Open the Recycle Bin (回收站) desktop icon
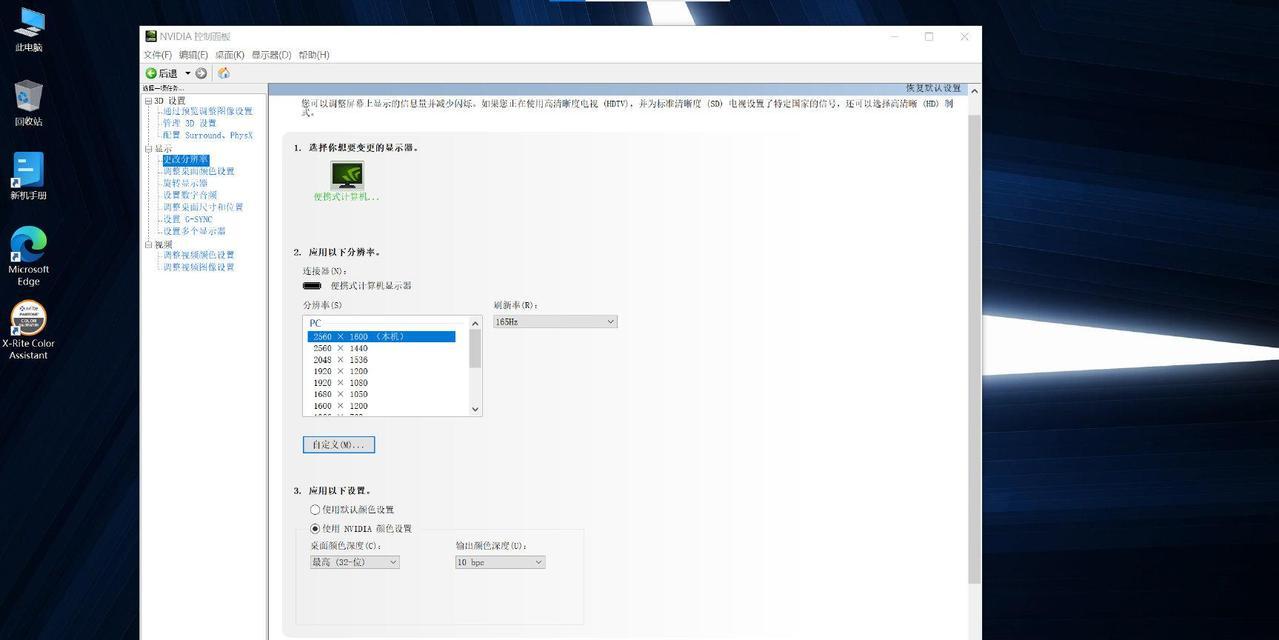This screenshot has height=640, width=1279. (29, 103)
